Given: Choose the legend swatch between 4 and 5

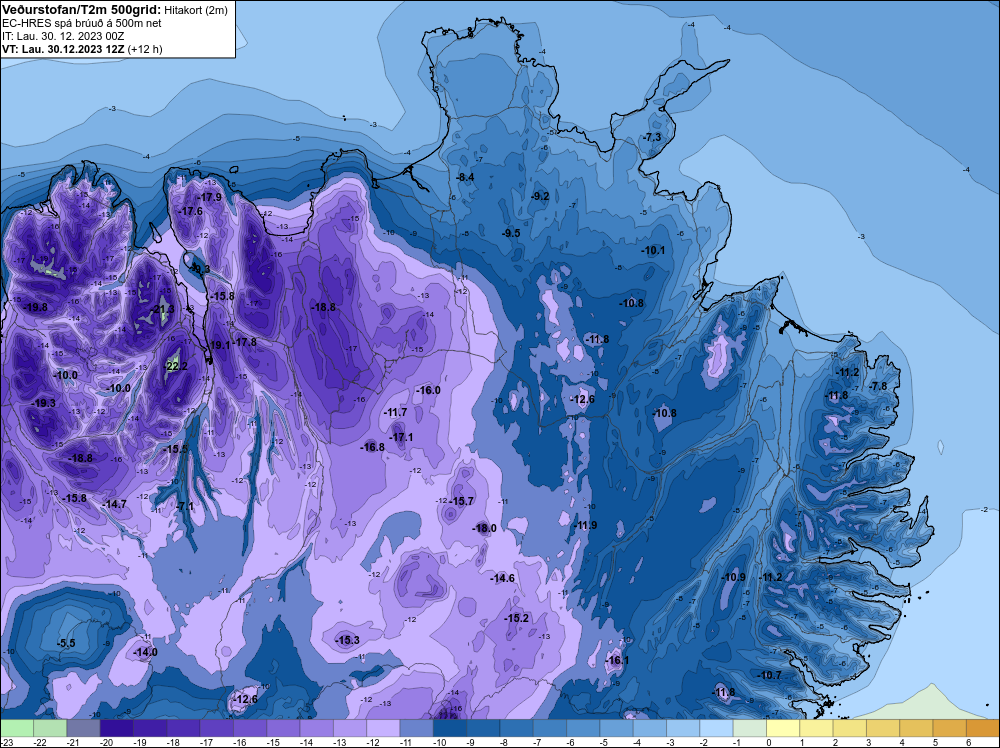Looking at the screenshot, I should pos(916,728).
